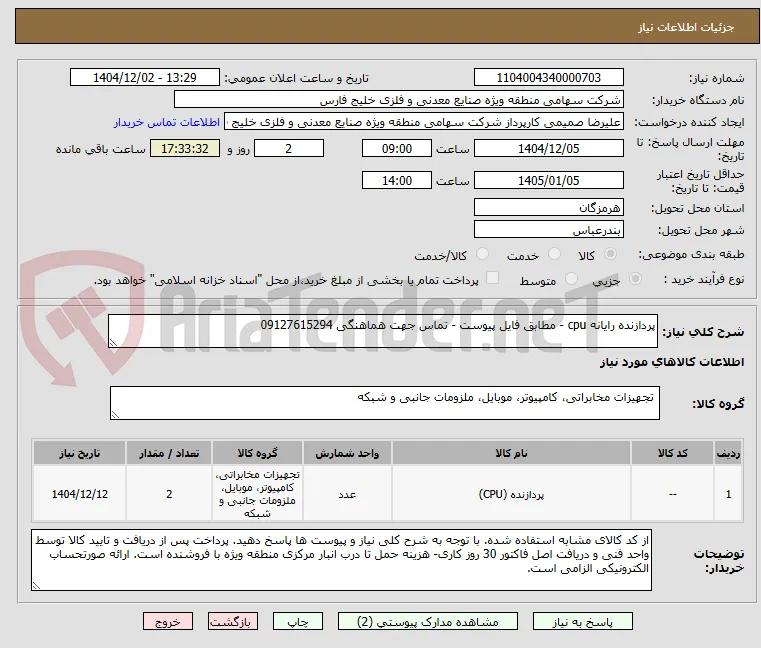Click the buyer organization name field

[x=398, y=100]
